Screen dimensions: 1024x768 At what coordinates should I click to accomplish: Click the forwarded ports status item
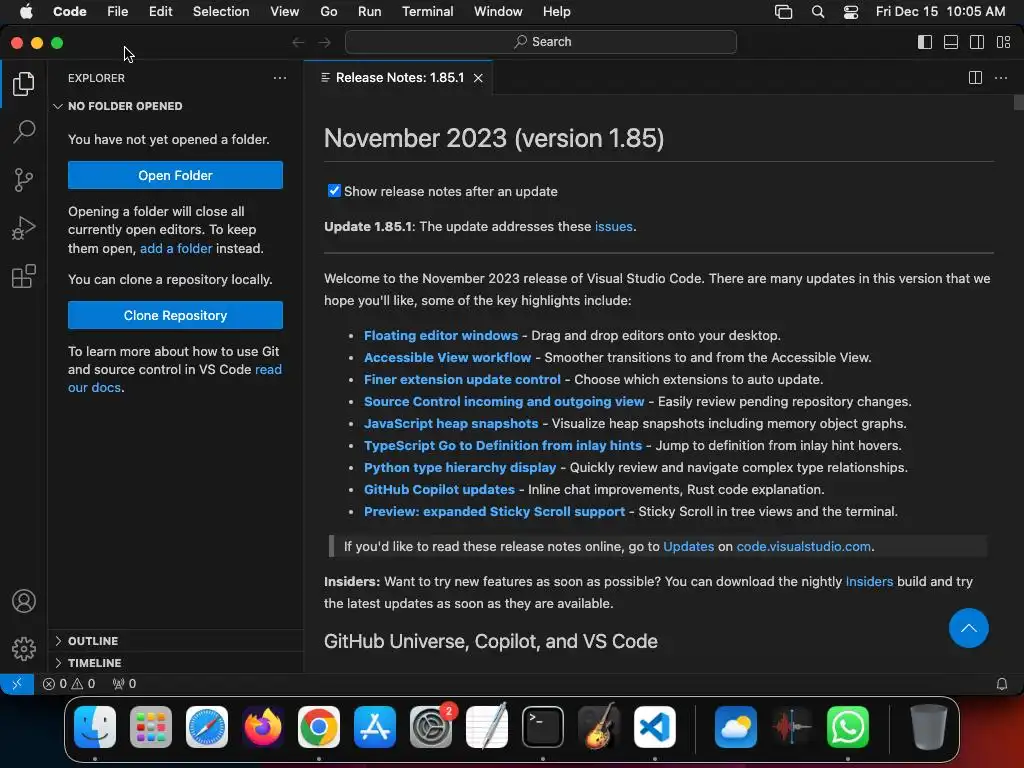pyautogui.click(x=124, y=684)
